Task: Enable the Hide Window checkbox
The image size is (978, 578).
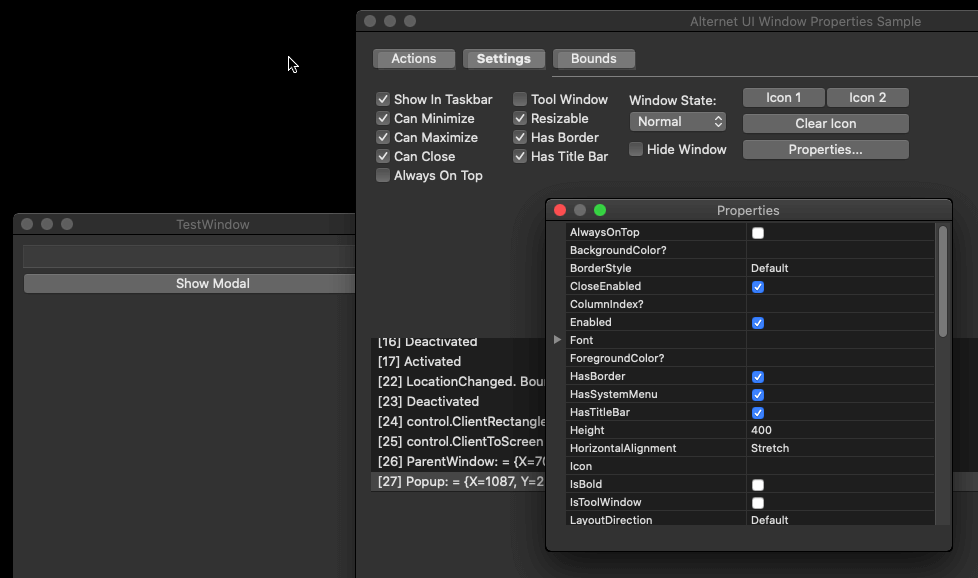Action: click(x=635, y=149)
